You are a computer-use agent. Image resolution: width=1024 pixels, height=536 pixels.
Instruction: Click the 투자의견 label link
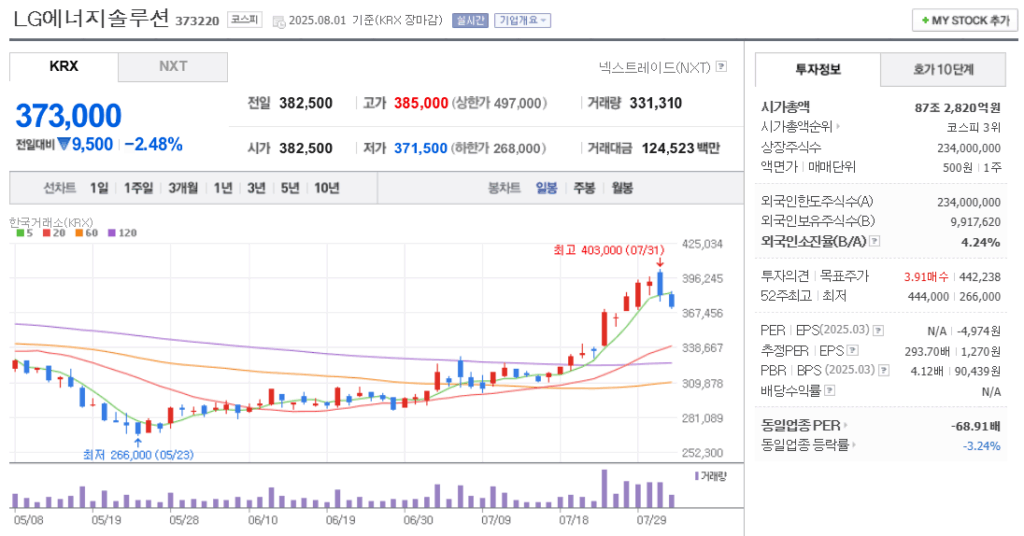[785, 276]
